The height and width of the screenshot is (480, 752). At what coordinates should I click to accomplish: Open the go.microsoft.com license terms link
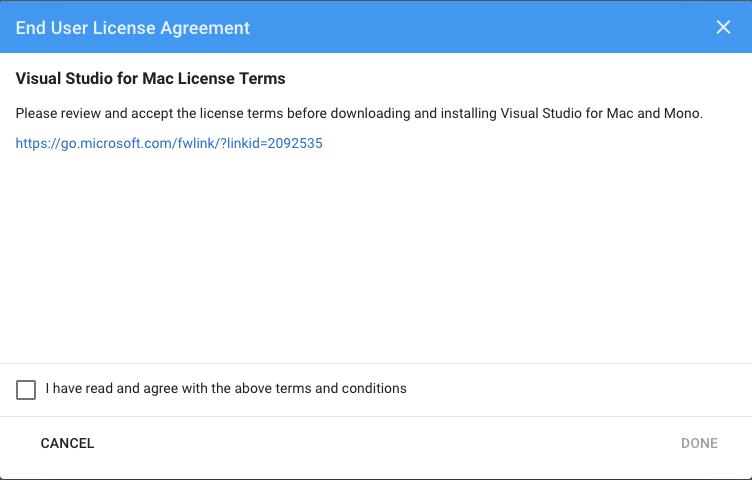pyautogui.click(x=169, y=143)
